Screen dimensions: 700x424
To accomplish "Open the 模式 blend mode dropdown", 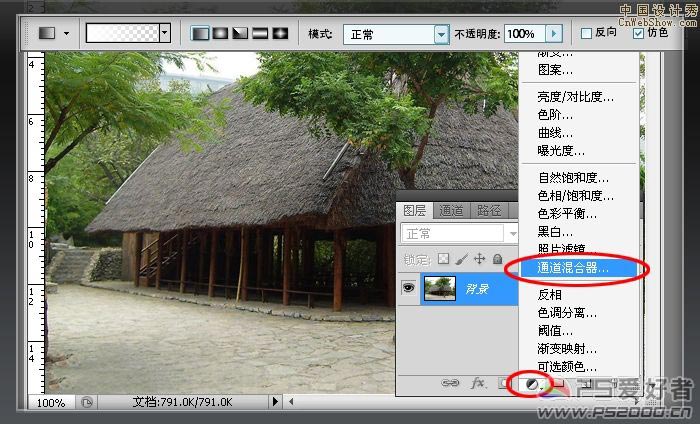I will tap(441, 34).
